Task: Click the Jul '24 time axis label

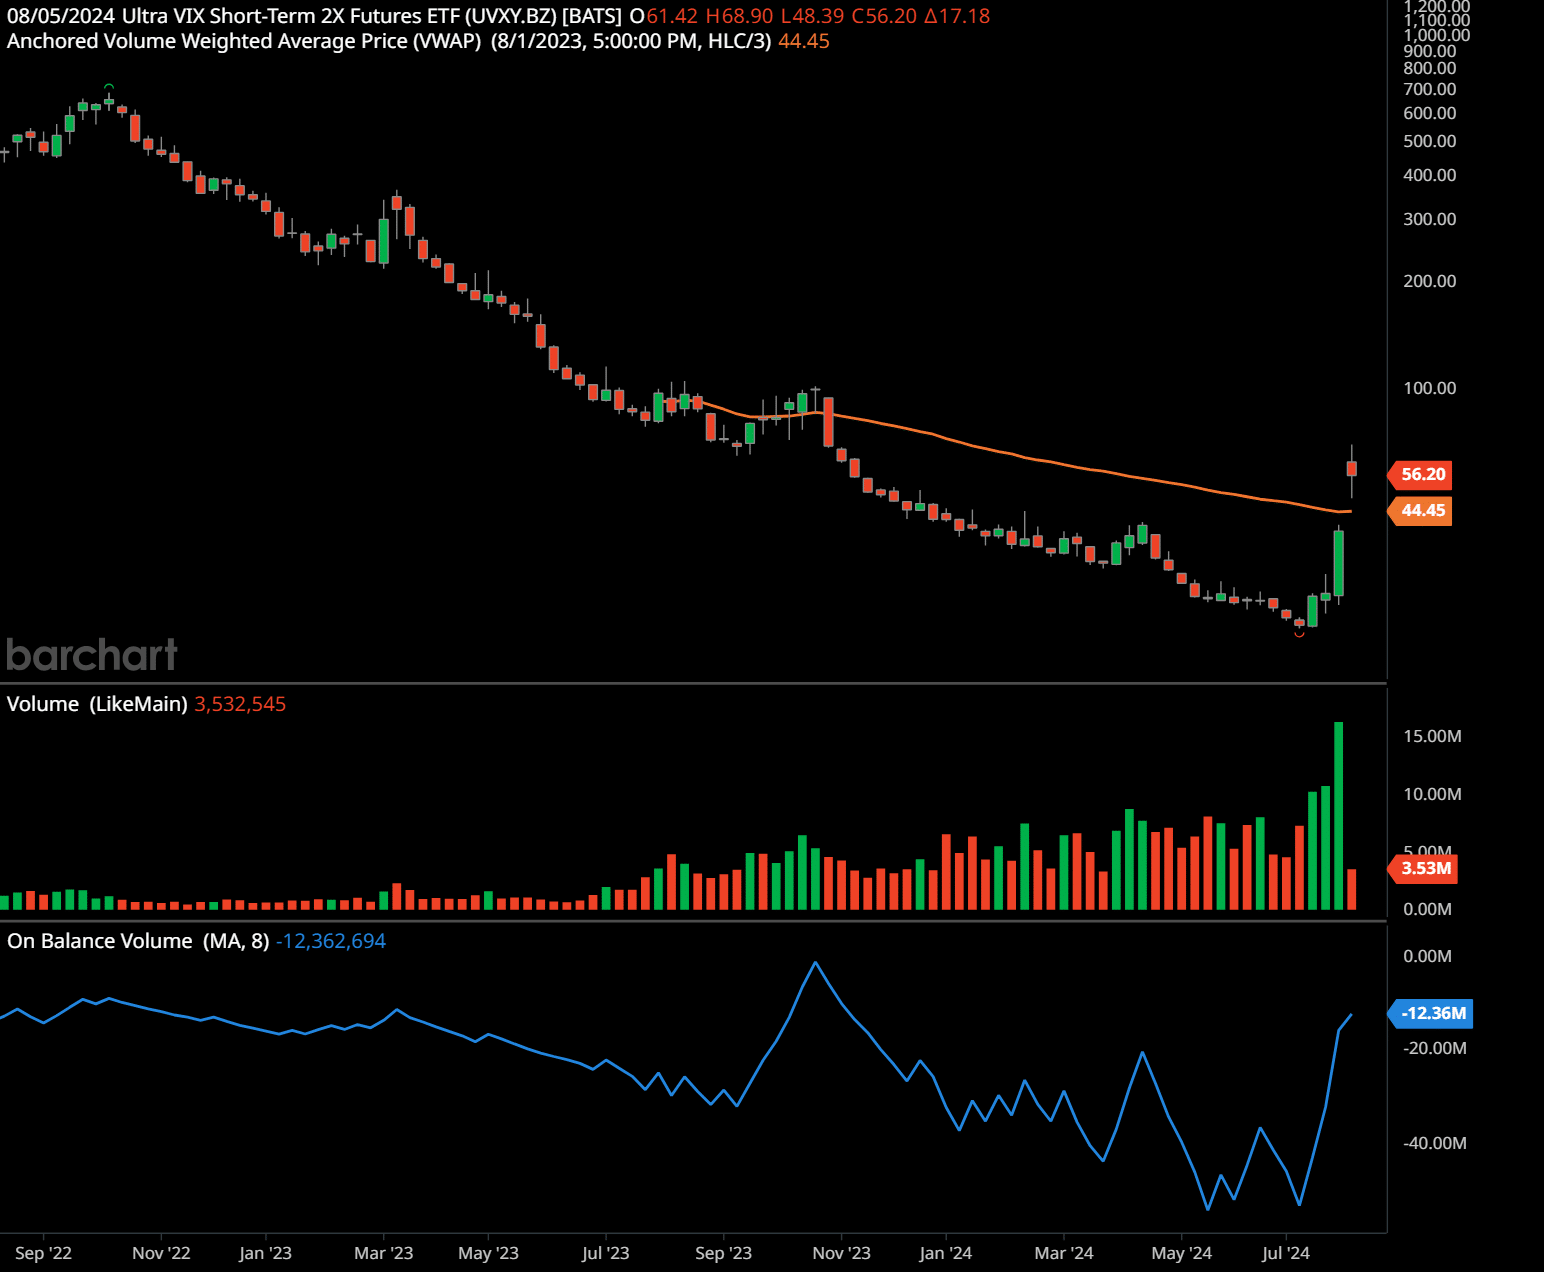Action: [x=1286, y=1253]
